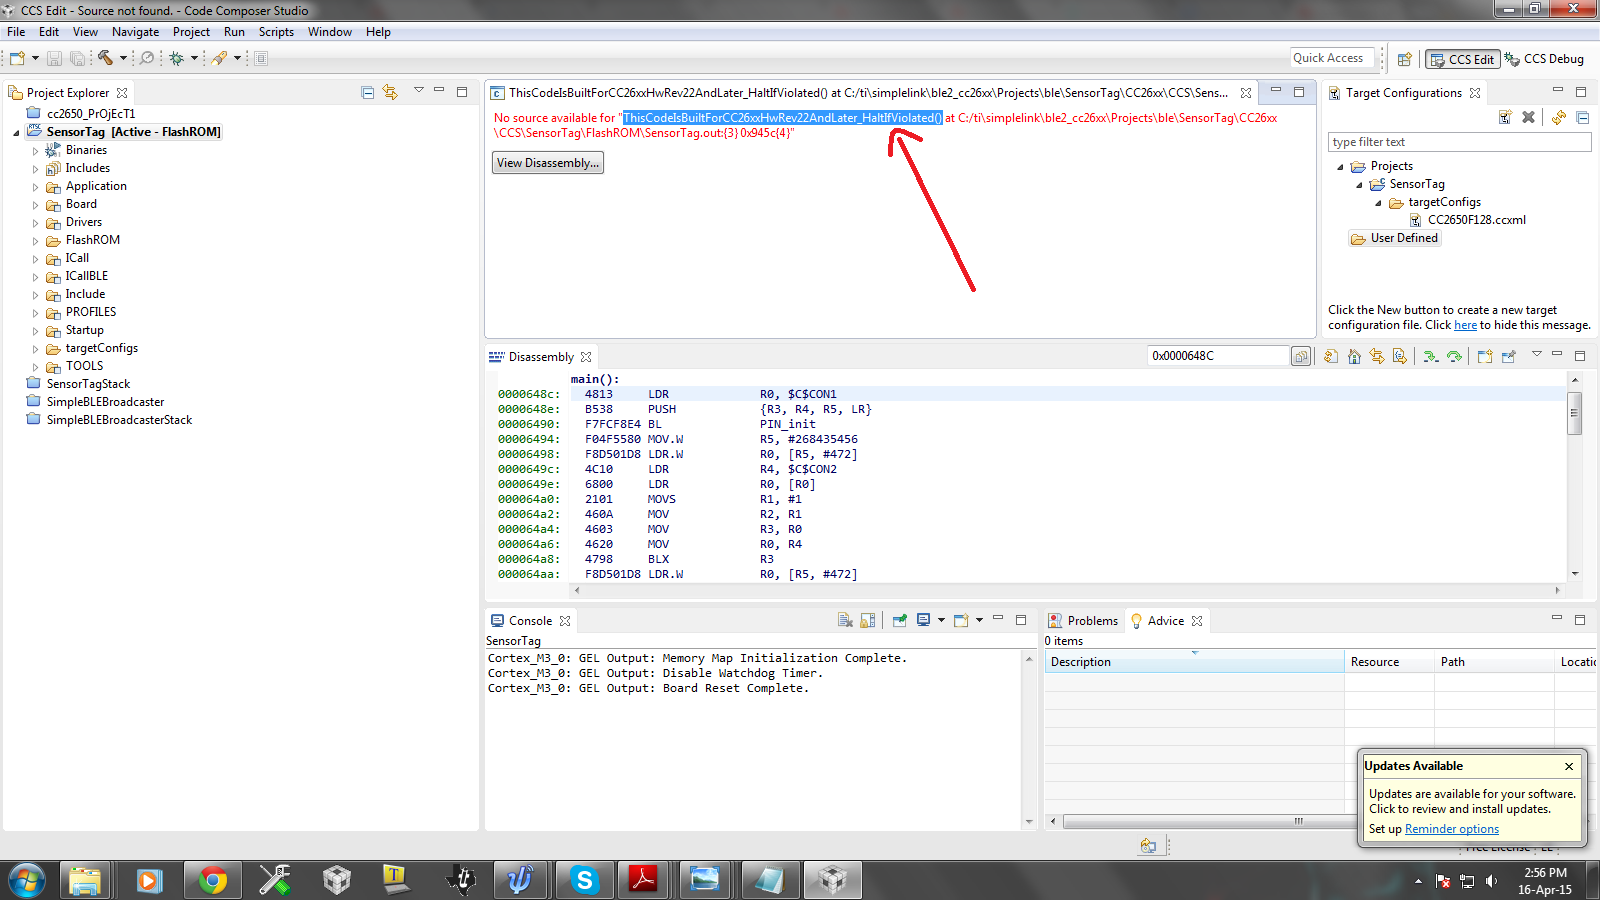This screenshot has height=900, width=1600.
Task: Click the 'here' link to hide message
Action: 1465,325
